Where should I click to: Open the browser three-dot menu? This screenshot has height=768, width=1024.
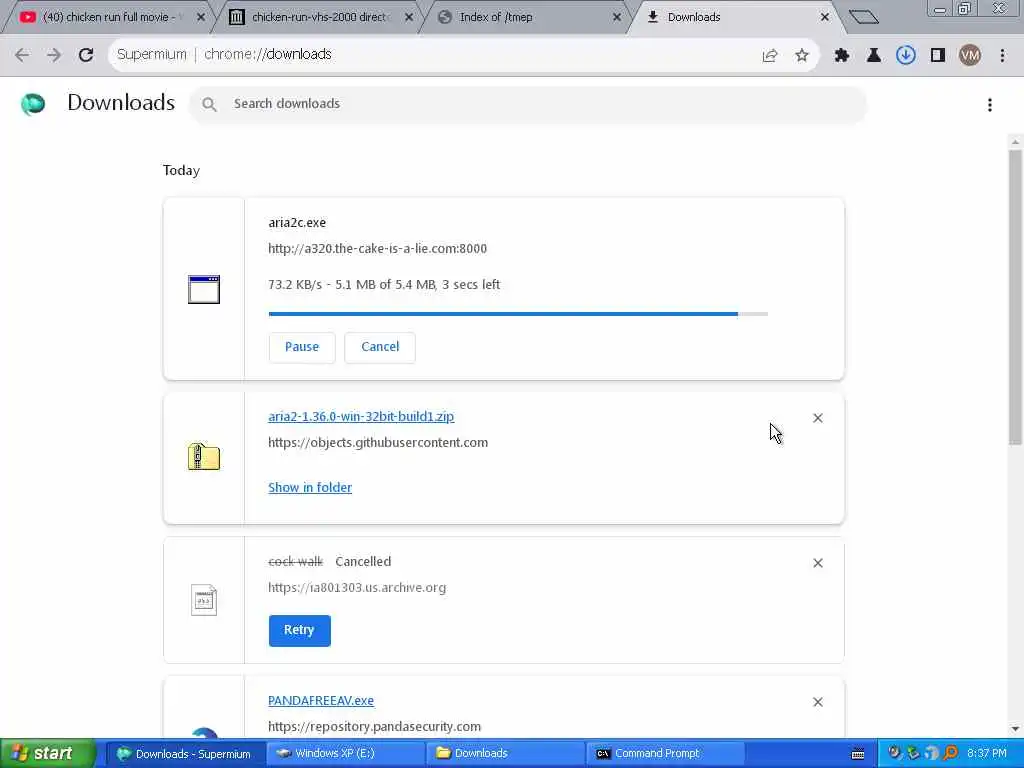1002,56
